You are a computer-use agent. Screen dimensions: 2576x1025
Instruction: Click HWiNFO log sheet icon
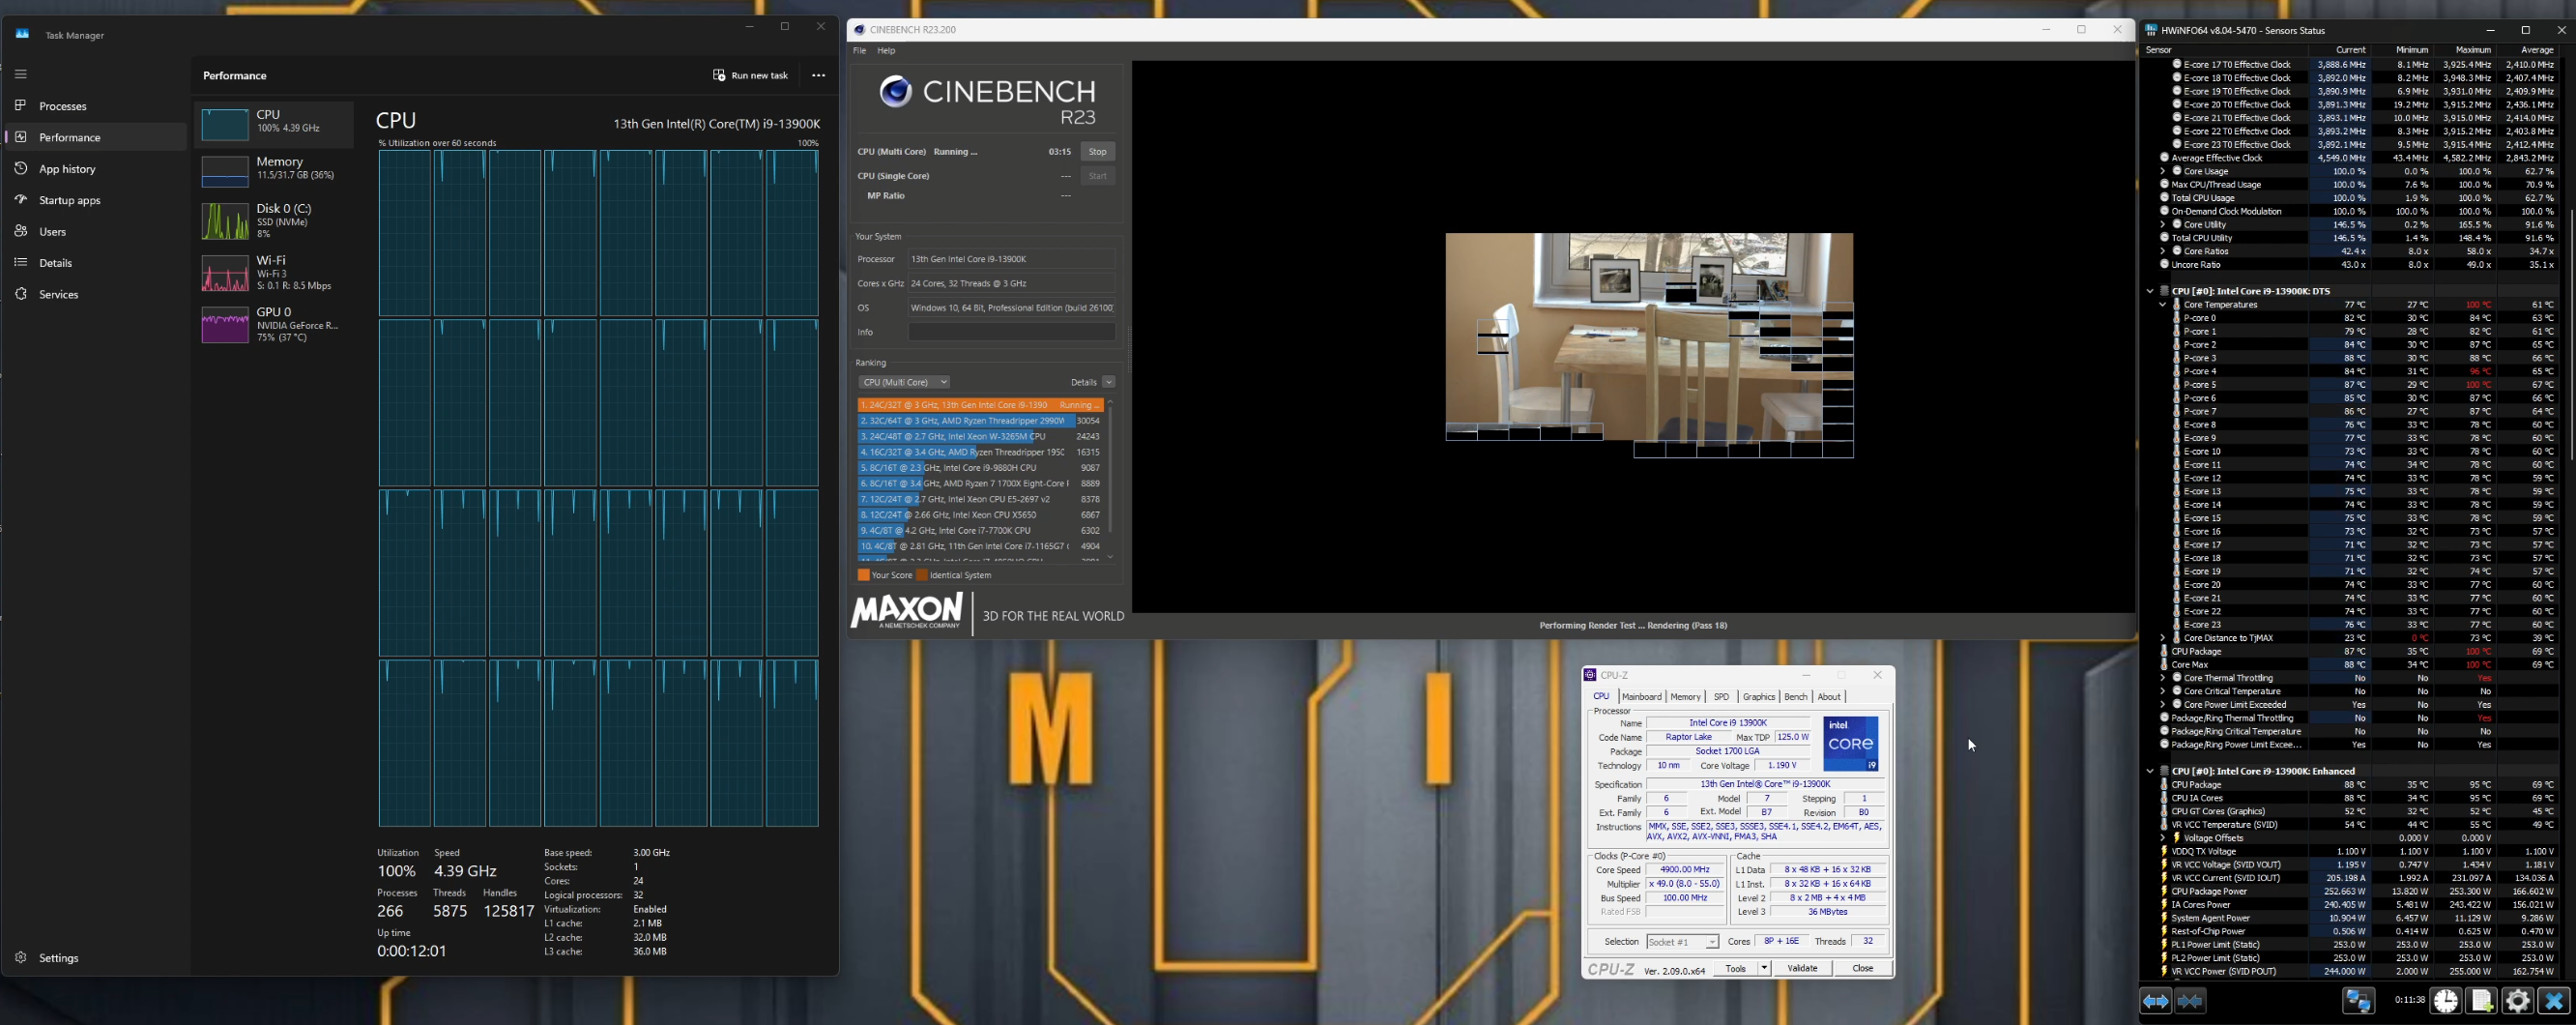tap(2481, 1001)
